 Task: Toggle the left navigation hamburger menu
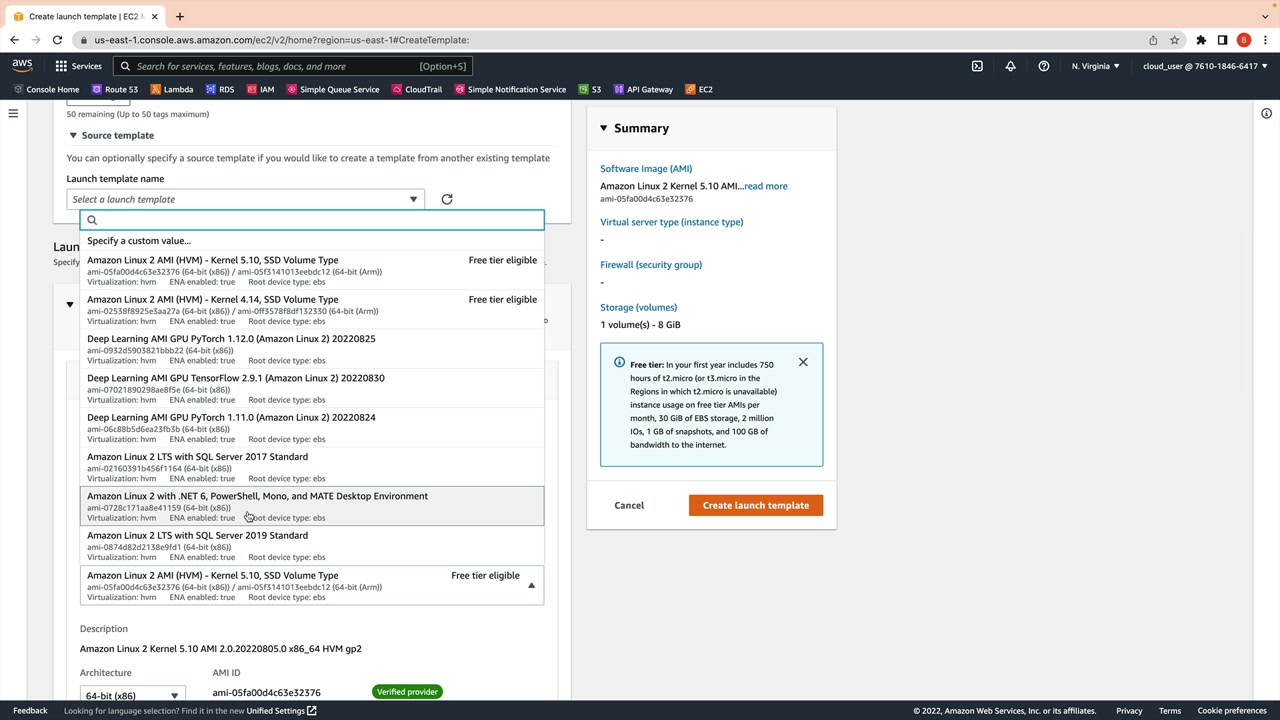coord(13,113)
